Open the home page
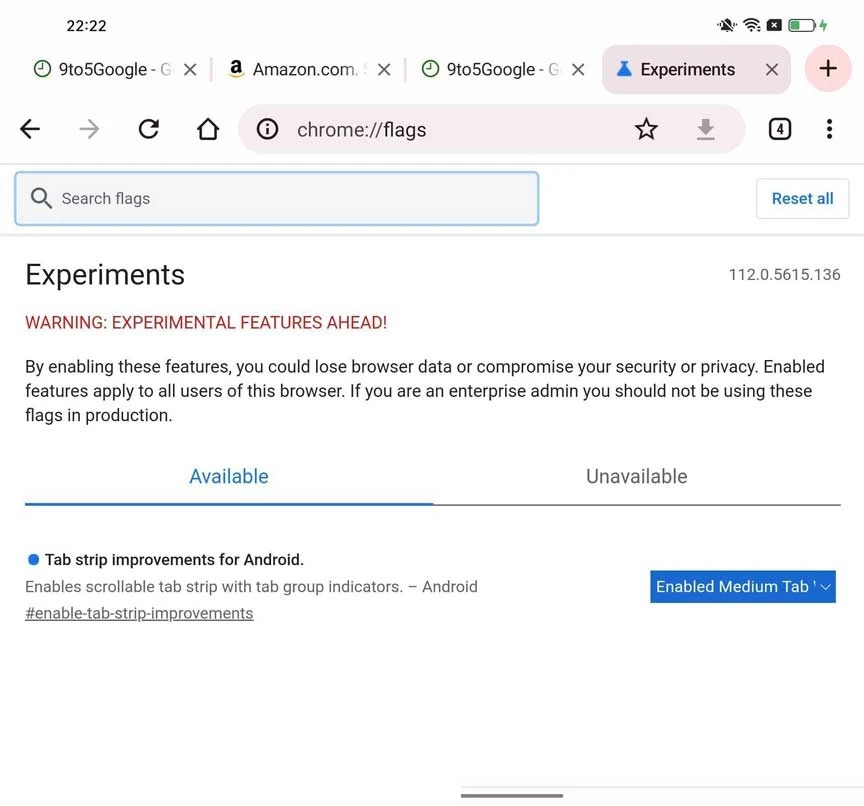The image size is (864, 806). pyautogui.click(x=208, y=129)
